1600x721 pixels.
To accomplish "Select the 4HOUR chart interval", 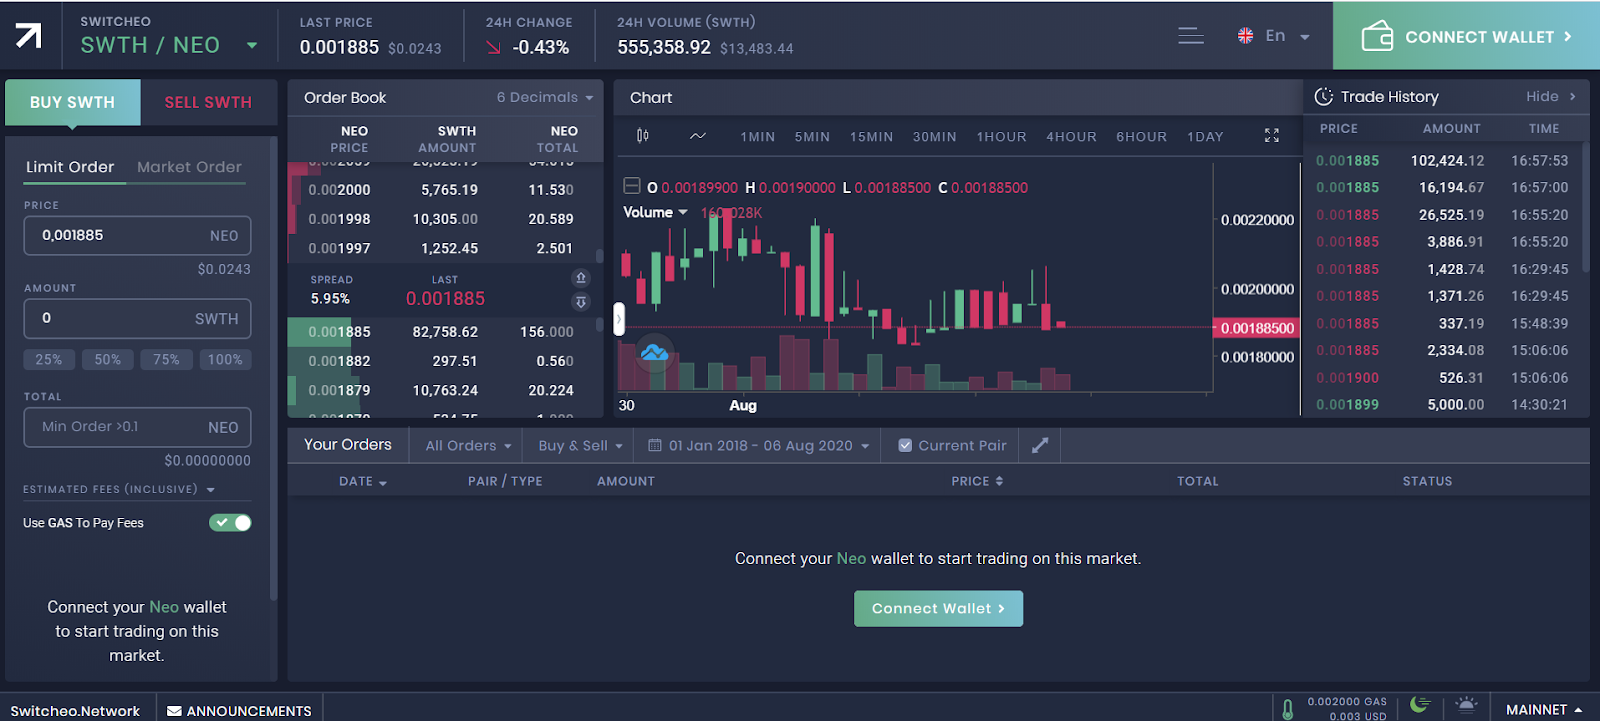I will click(1071, 137).
